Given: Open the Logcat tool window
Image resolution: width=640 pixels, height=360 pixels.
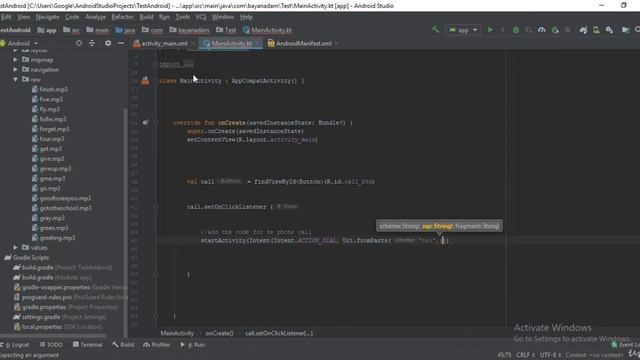Looking at the screenshot, I should click(16, 345).
